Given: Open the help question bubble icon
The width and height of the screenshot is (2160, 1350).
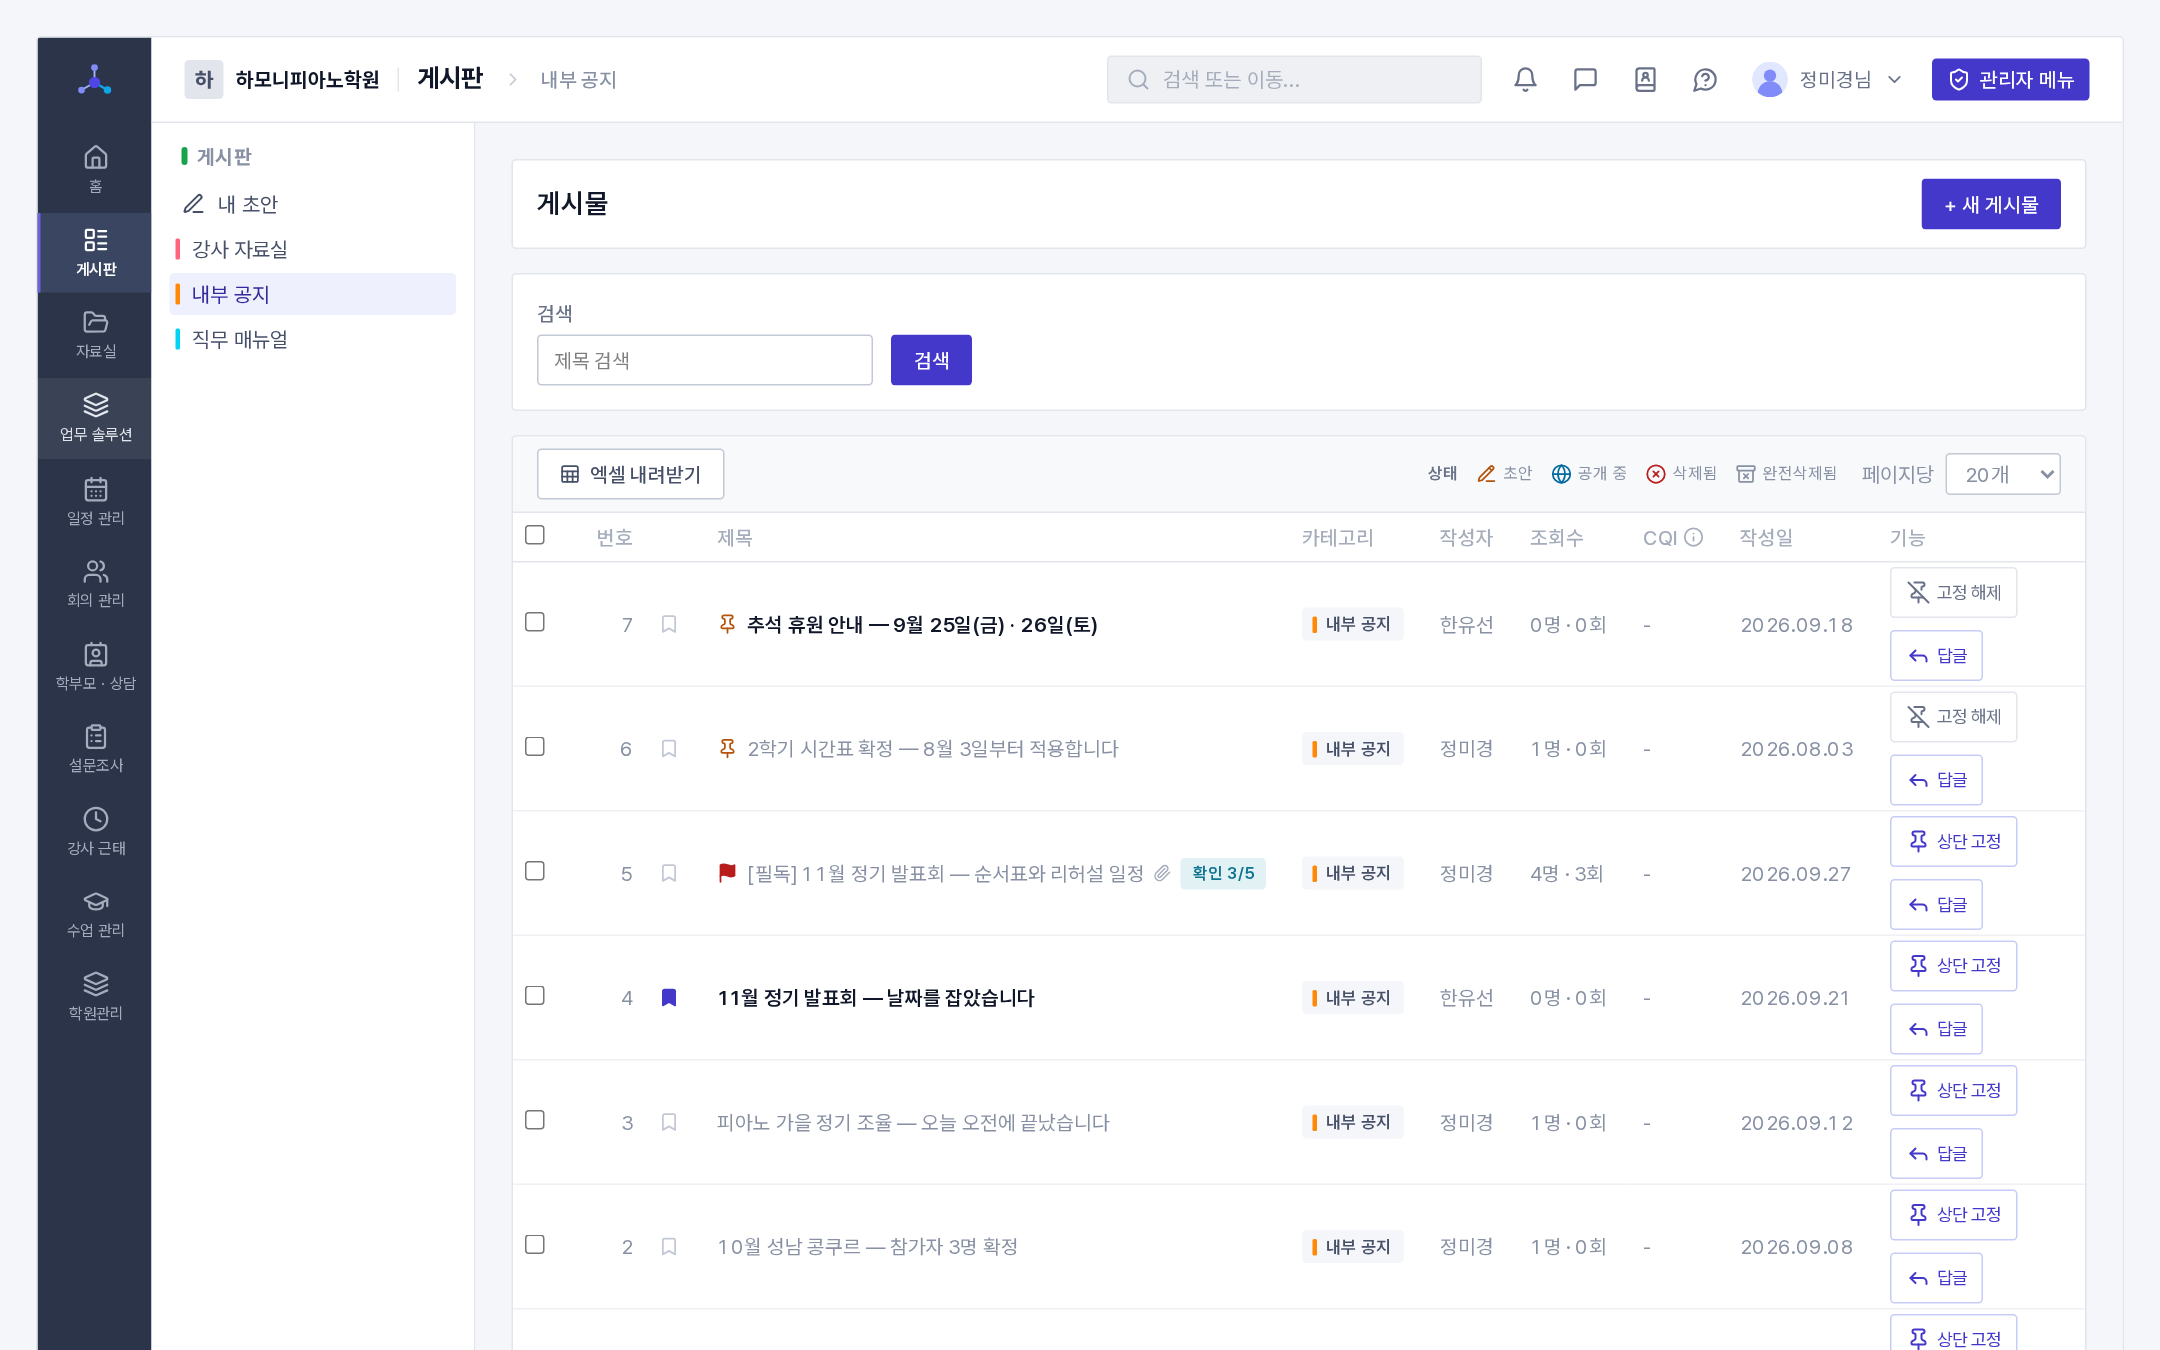Looking at the screenshot, I should [1705, 80].
